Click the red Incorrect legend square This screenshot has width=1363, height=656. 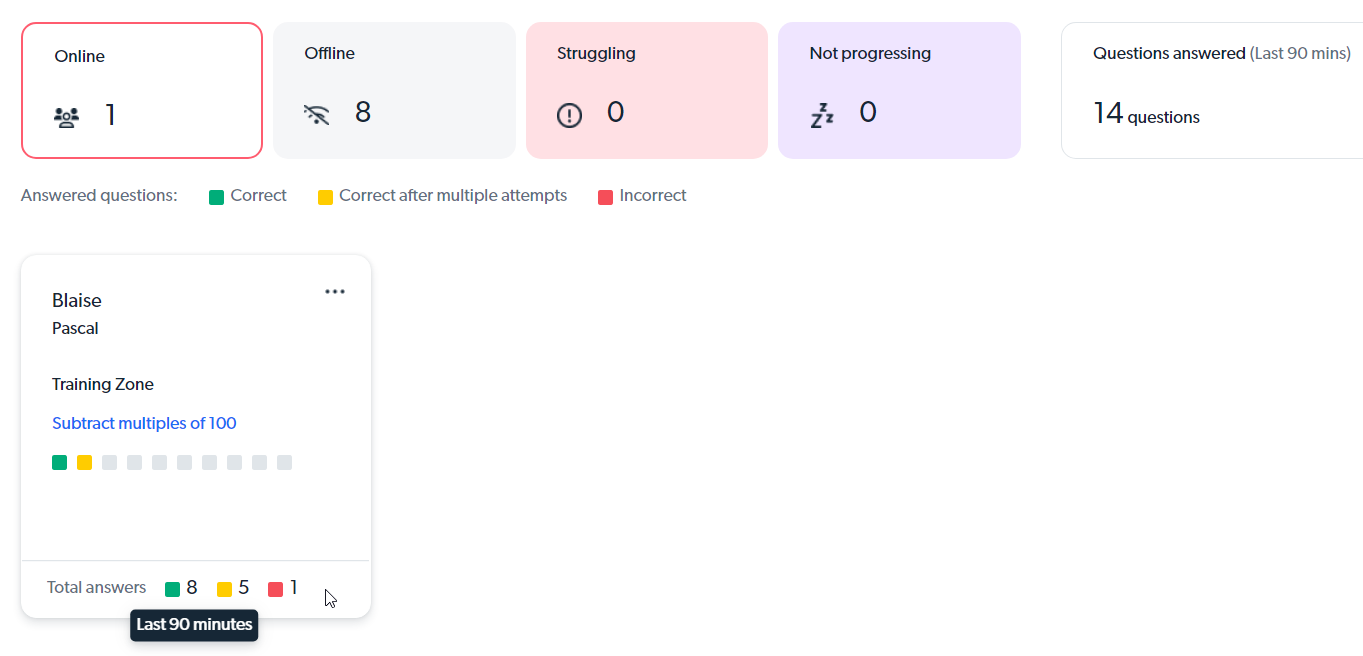(x=605, y=197)
